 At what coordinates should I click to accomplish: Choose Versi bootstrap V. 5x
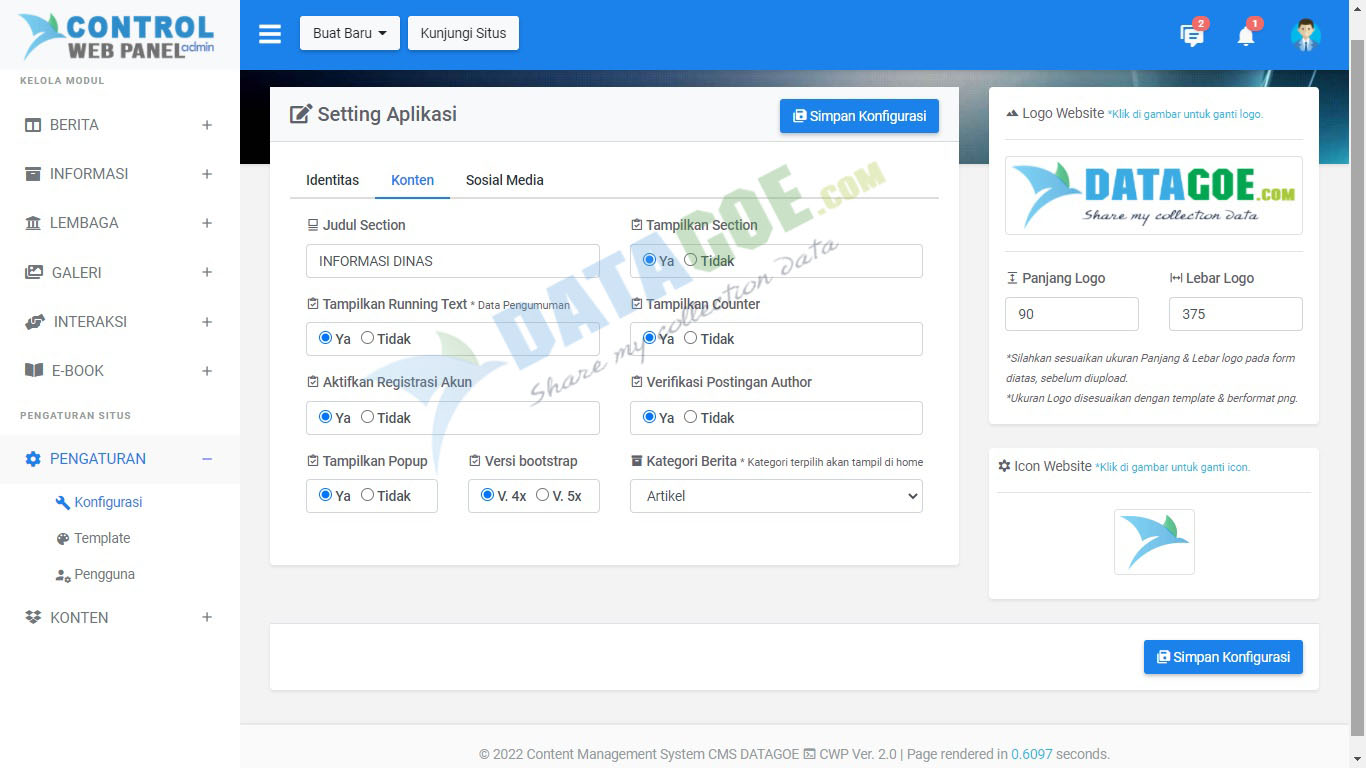[x=543, y=495]
